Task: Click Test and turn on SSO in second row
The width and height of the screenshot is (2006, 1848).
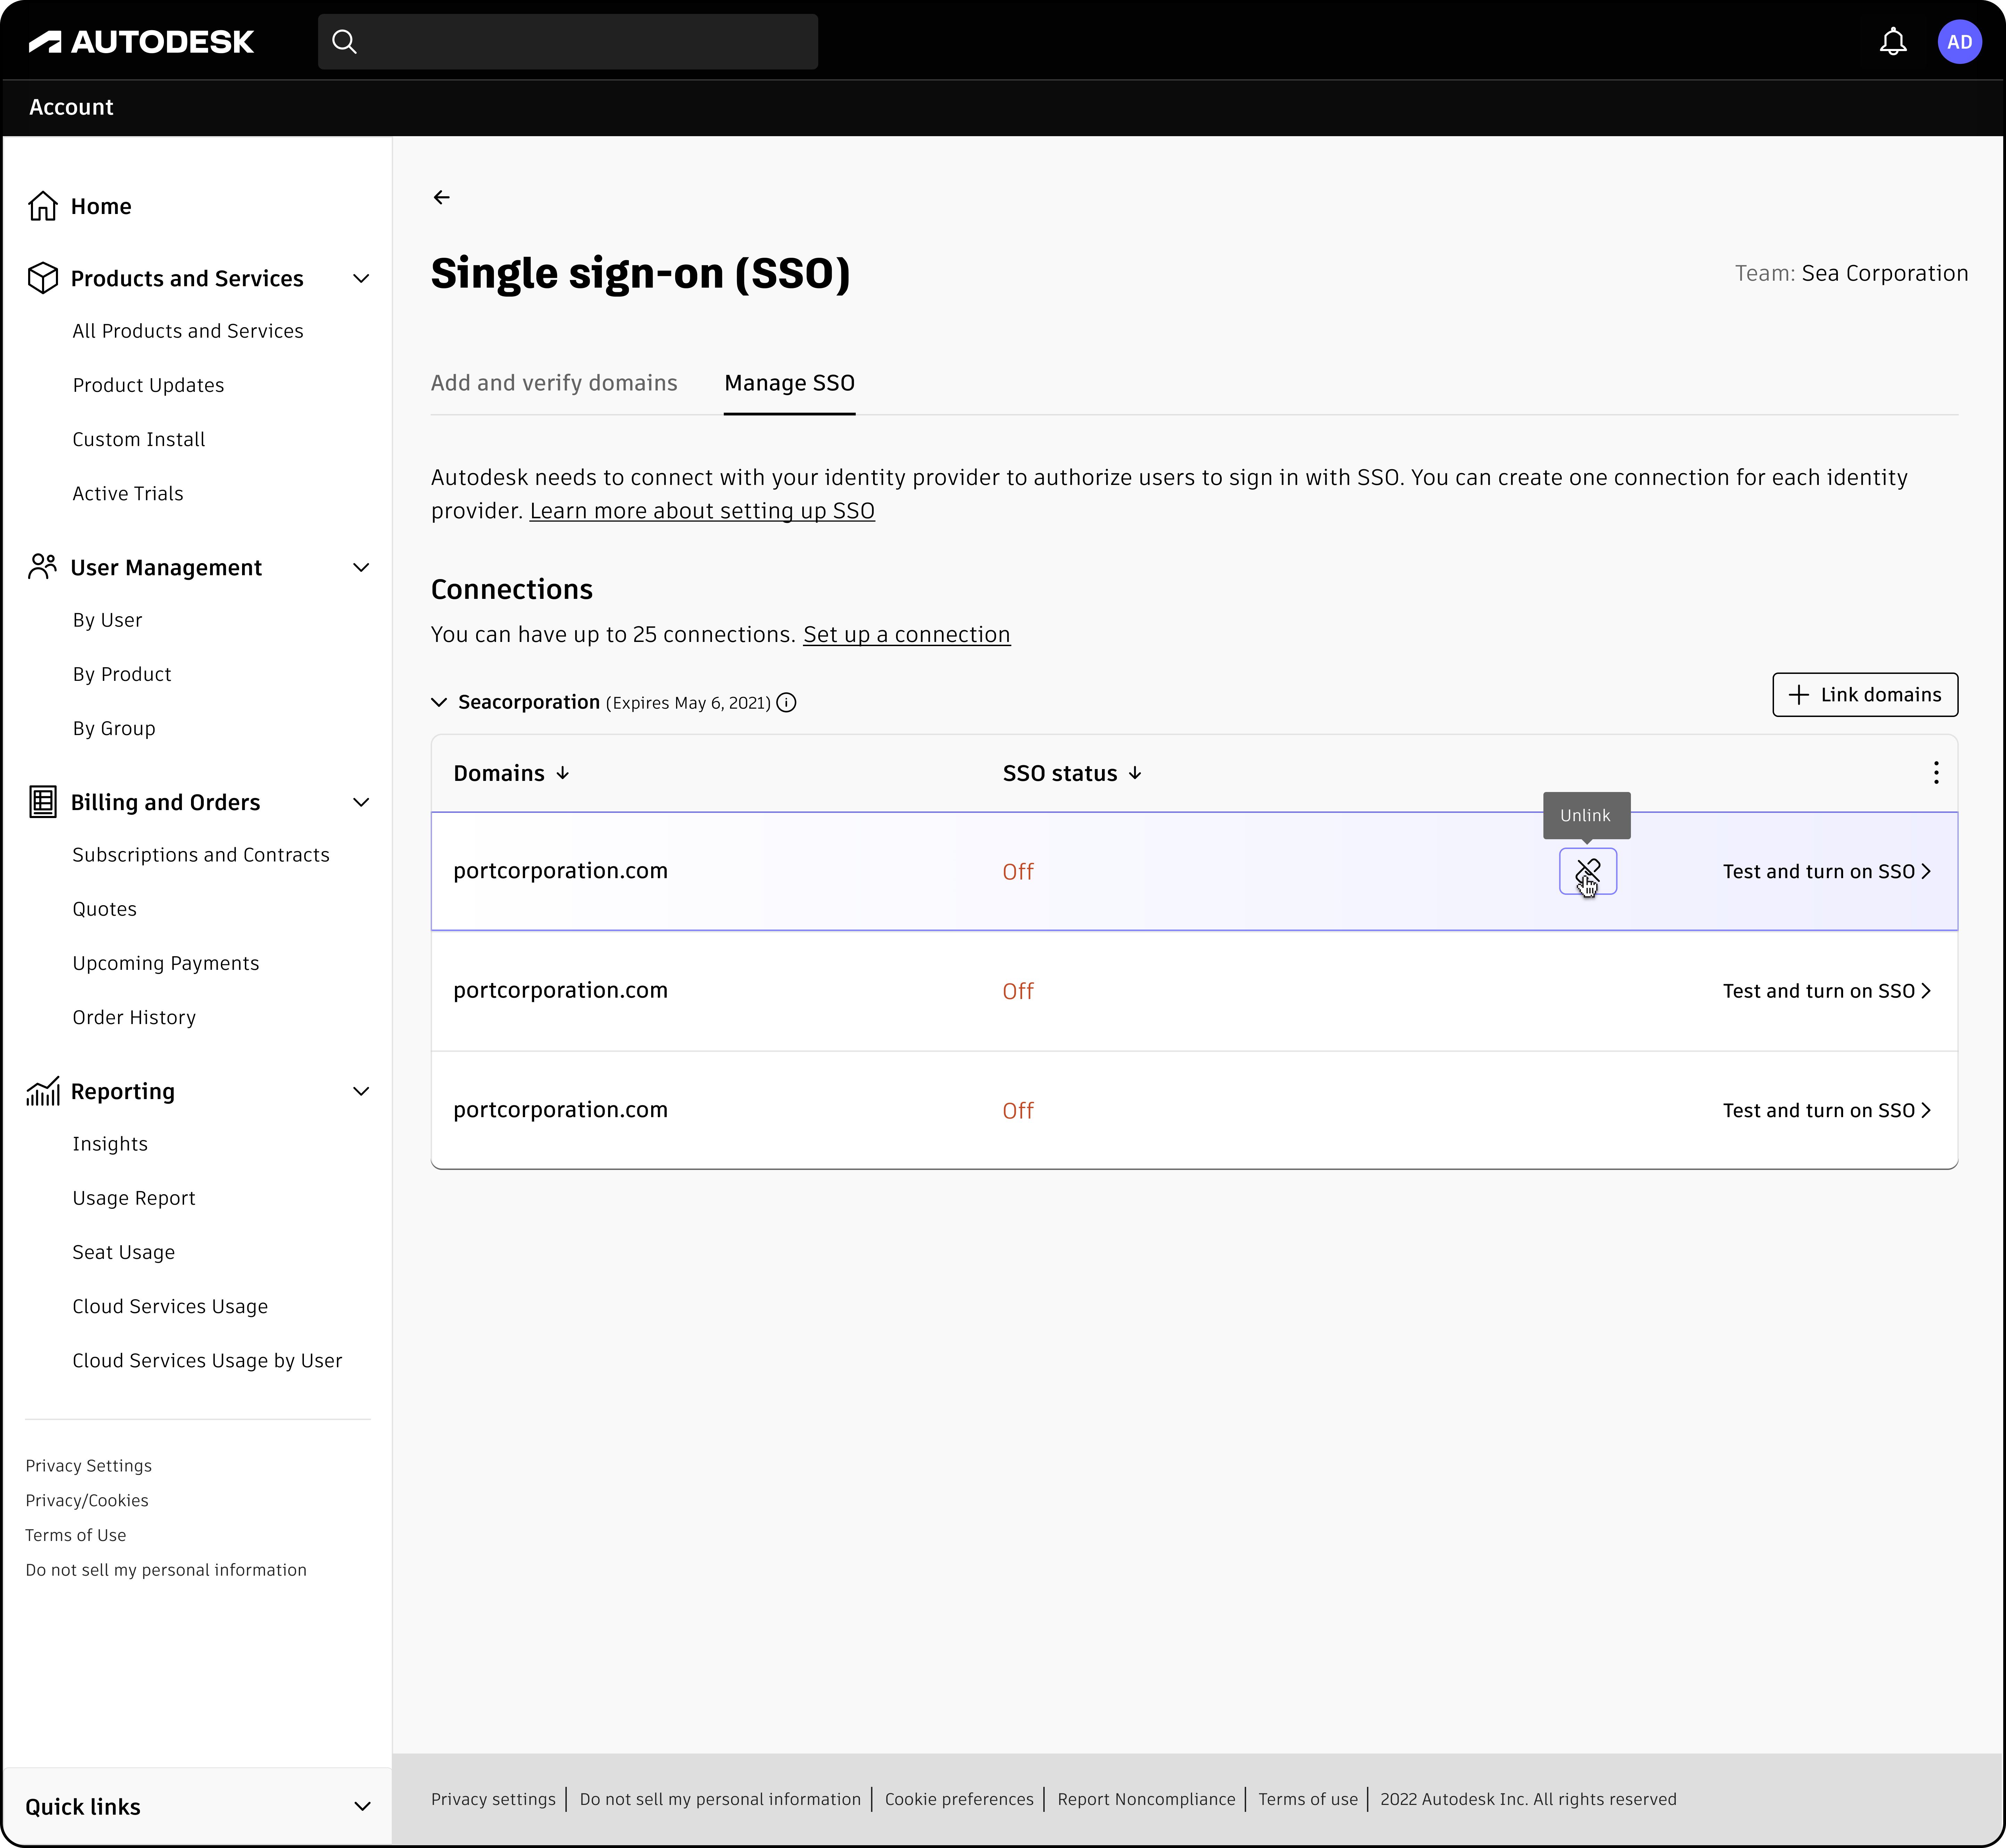Action: [x=1827, y=991]
